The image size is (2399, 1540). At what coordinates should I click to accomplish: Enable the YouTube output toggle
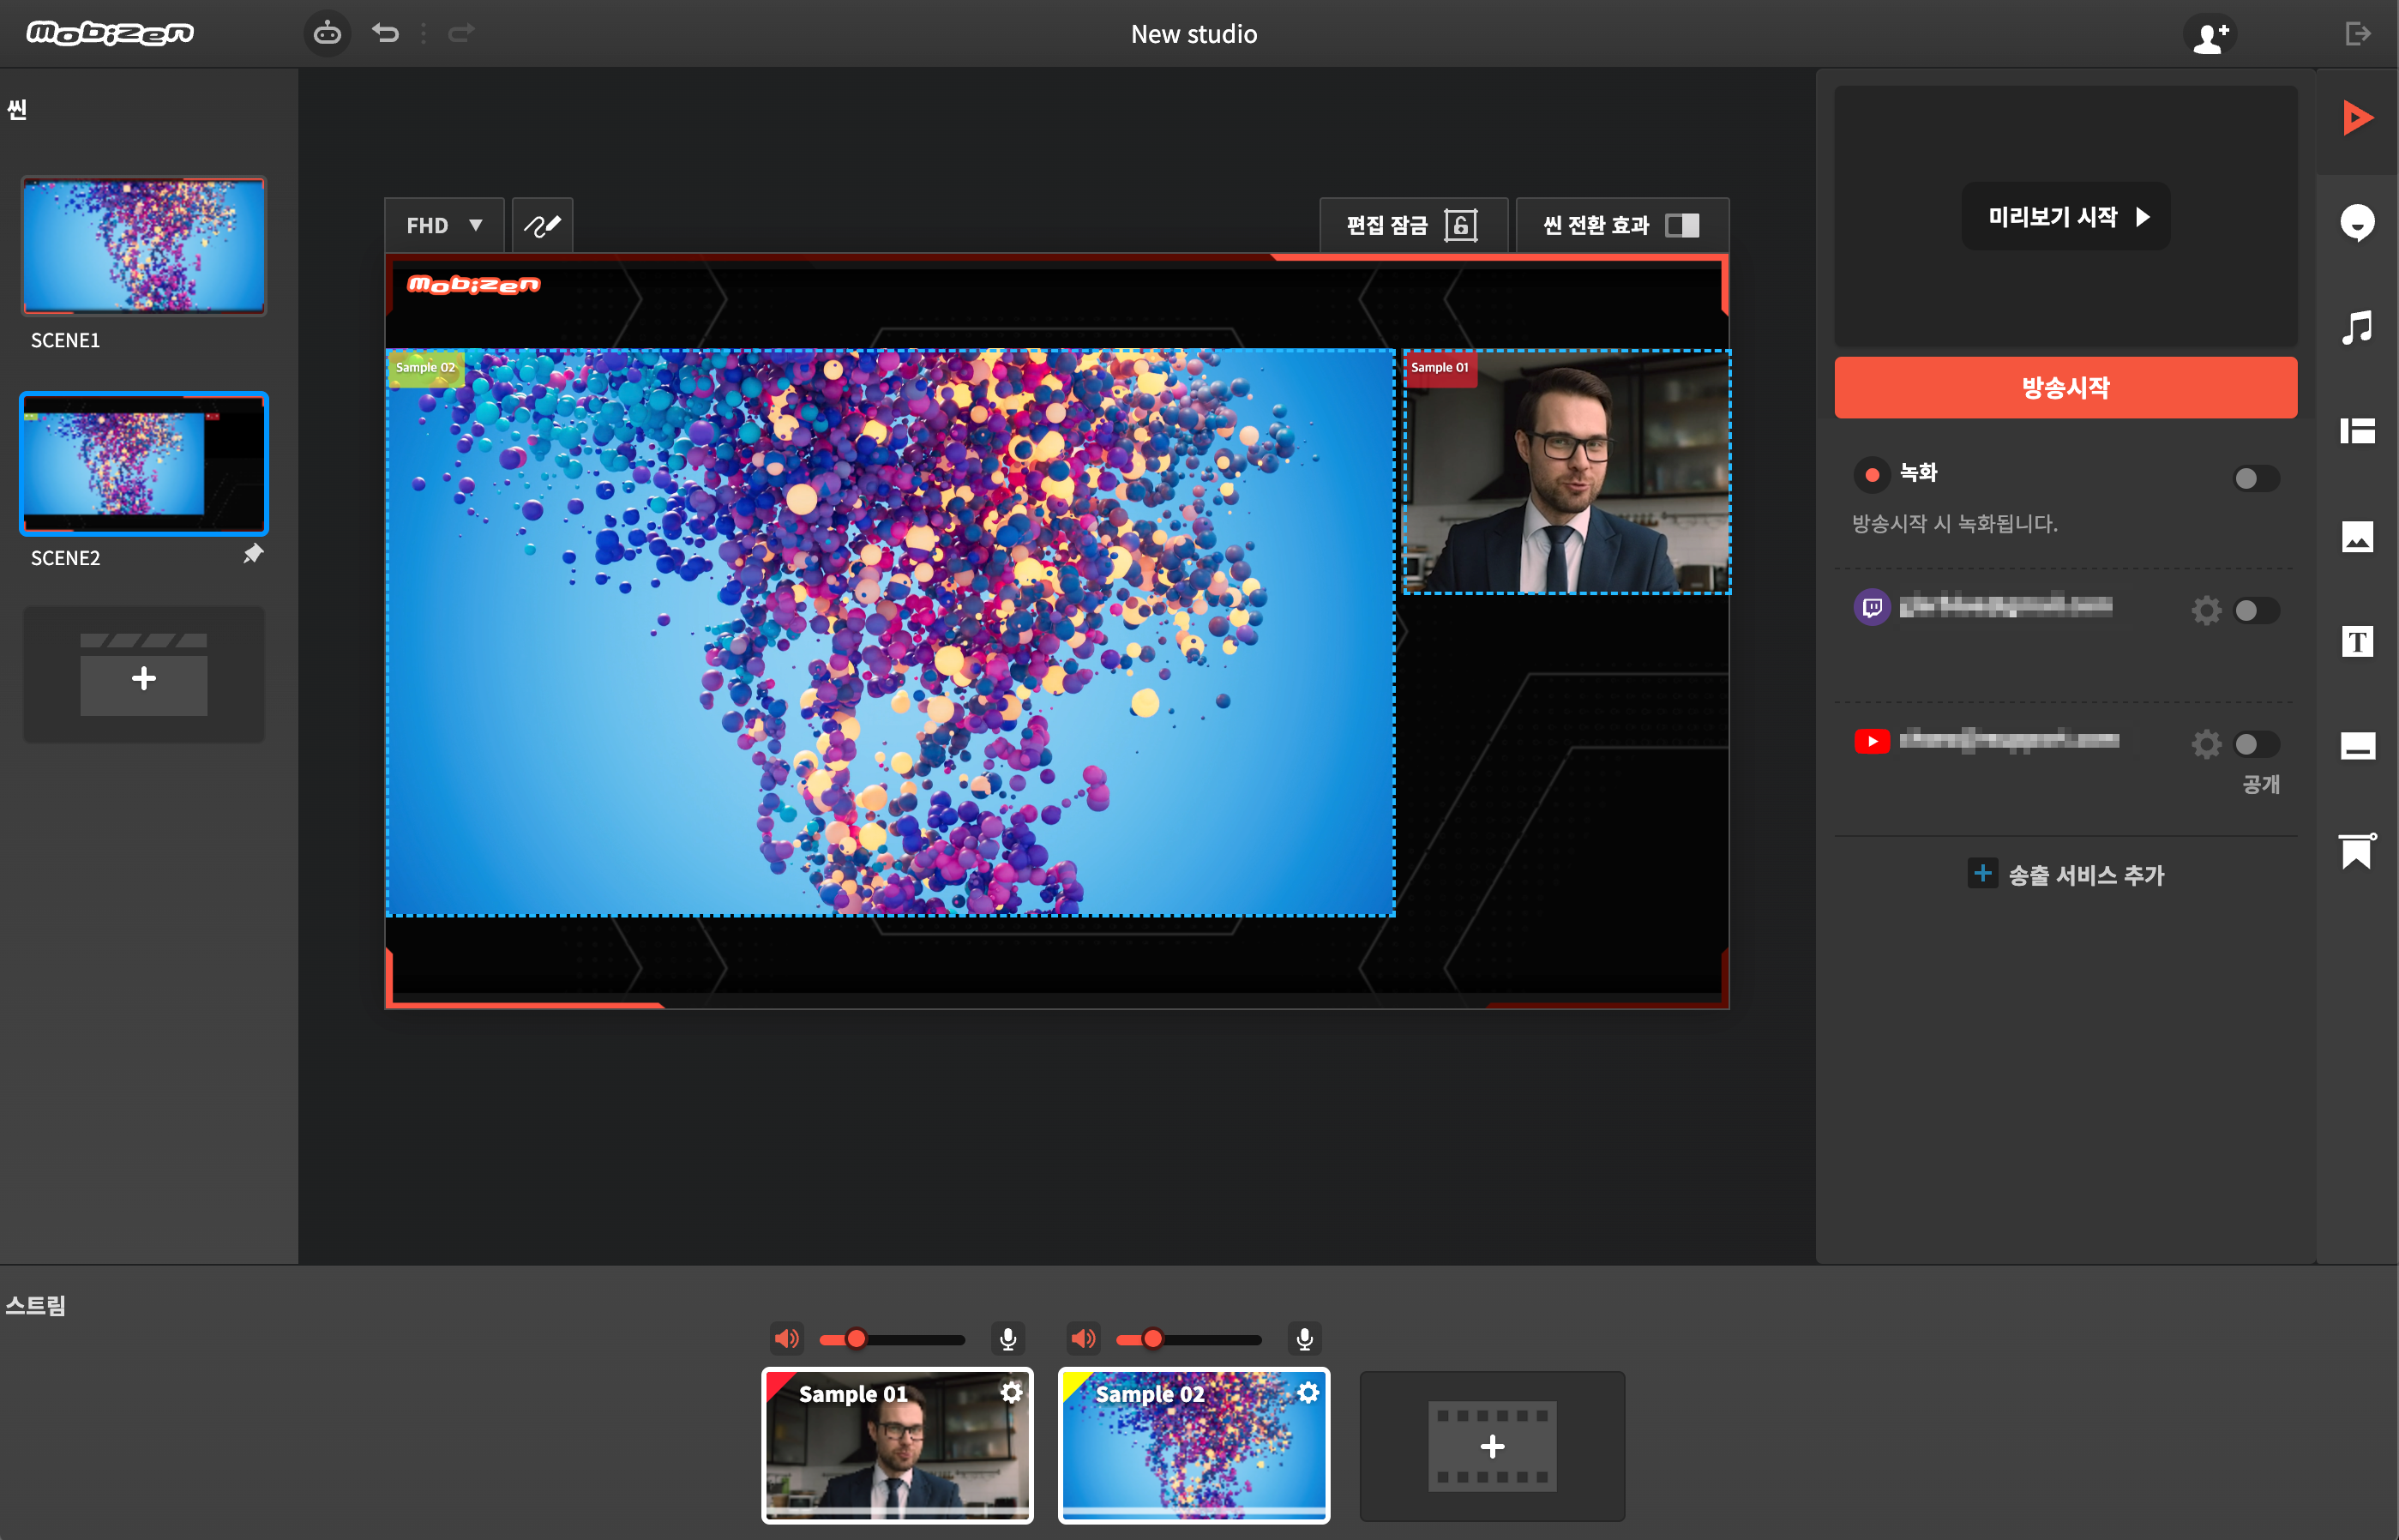(2255, 744)
